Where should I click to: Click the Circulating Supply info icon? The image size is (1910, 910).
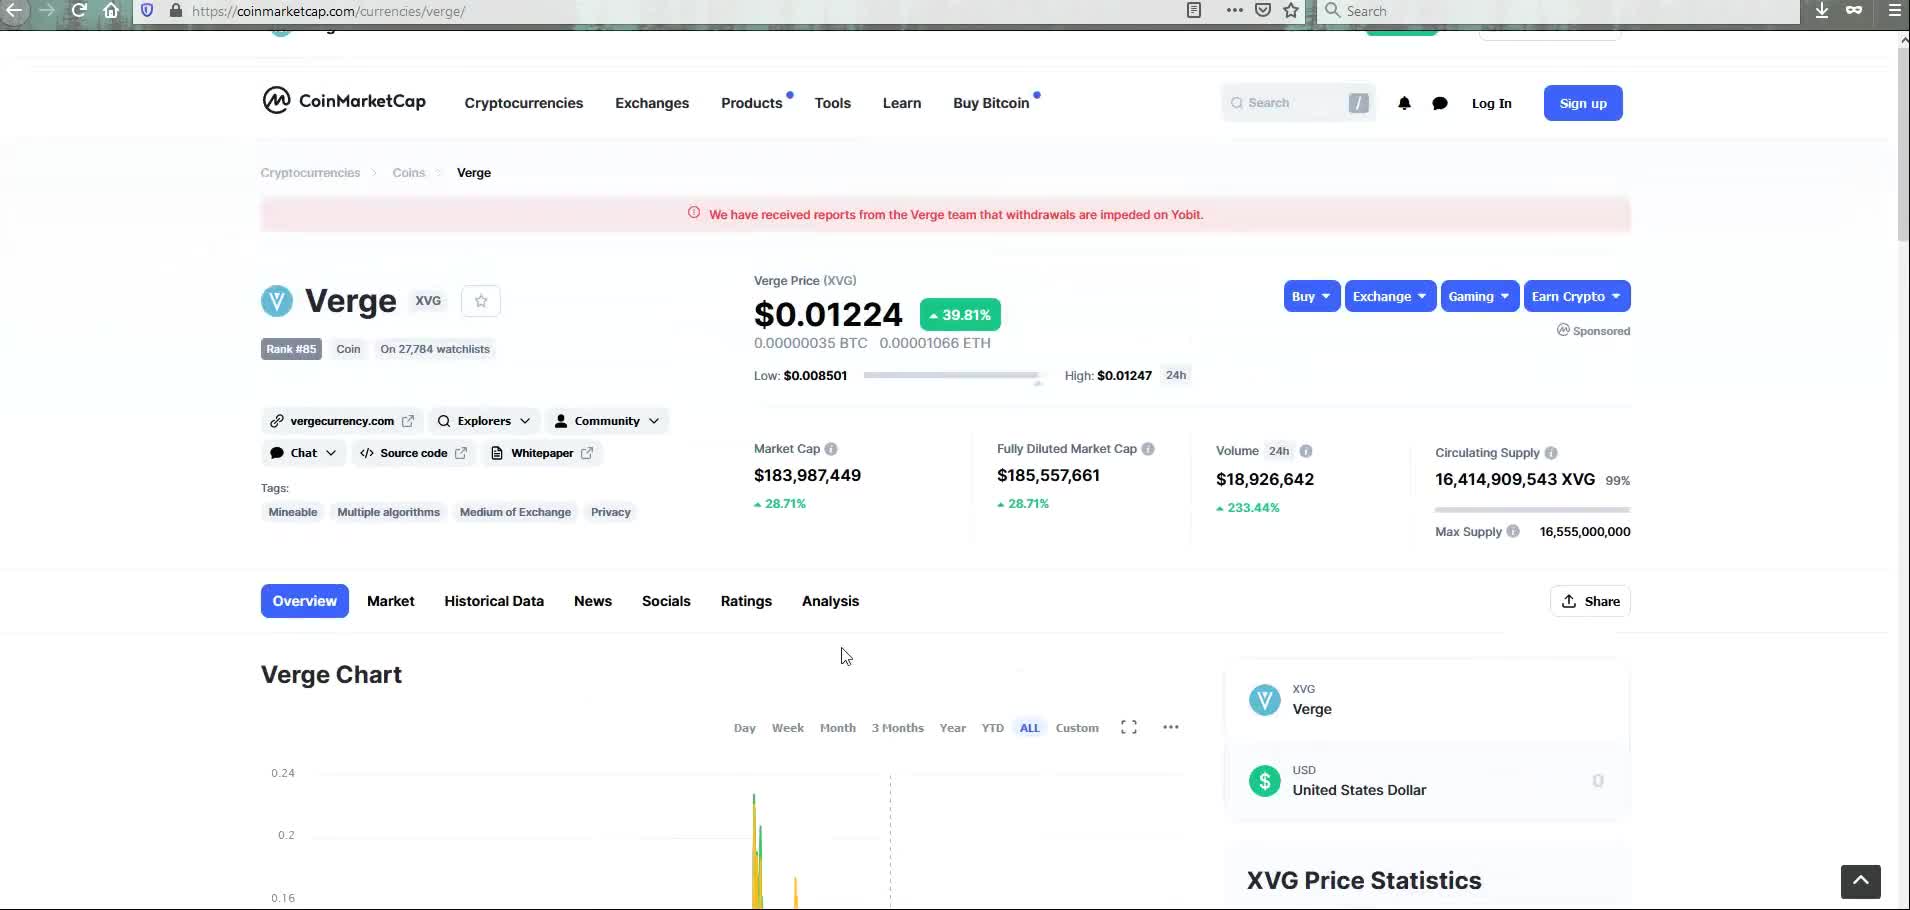(x=1551, y=453)
